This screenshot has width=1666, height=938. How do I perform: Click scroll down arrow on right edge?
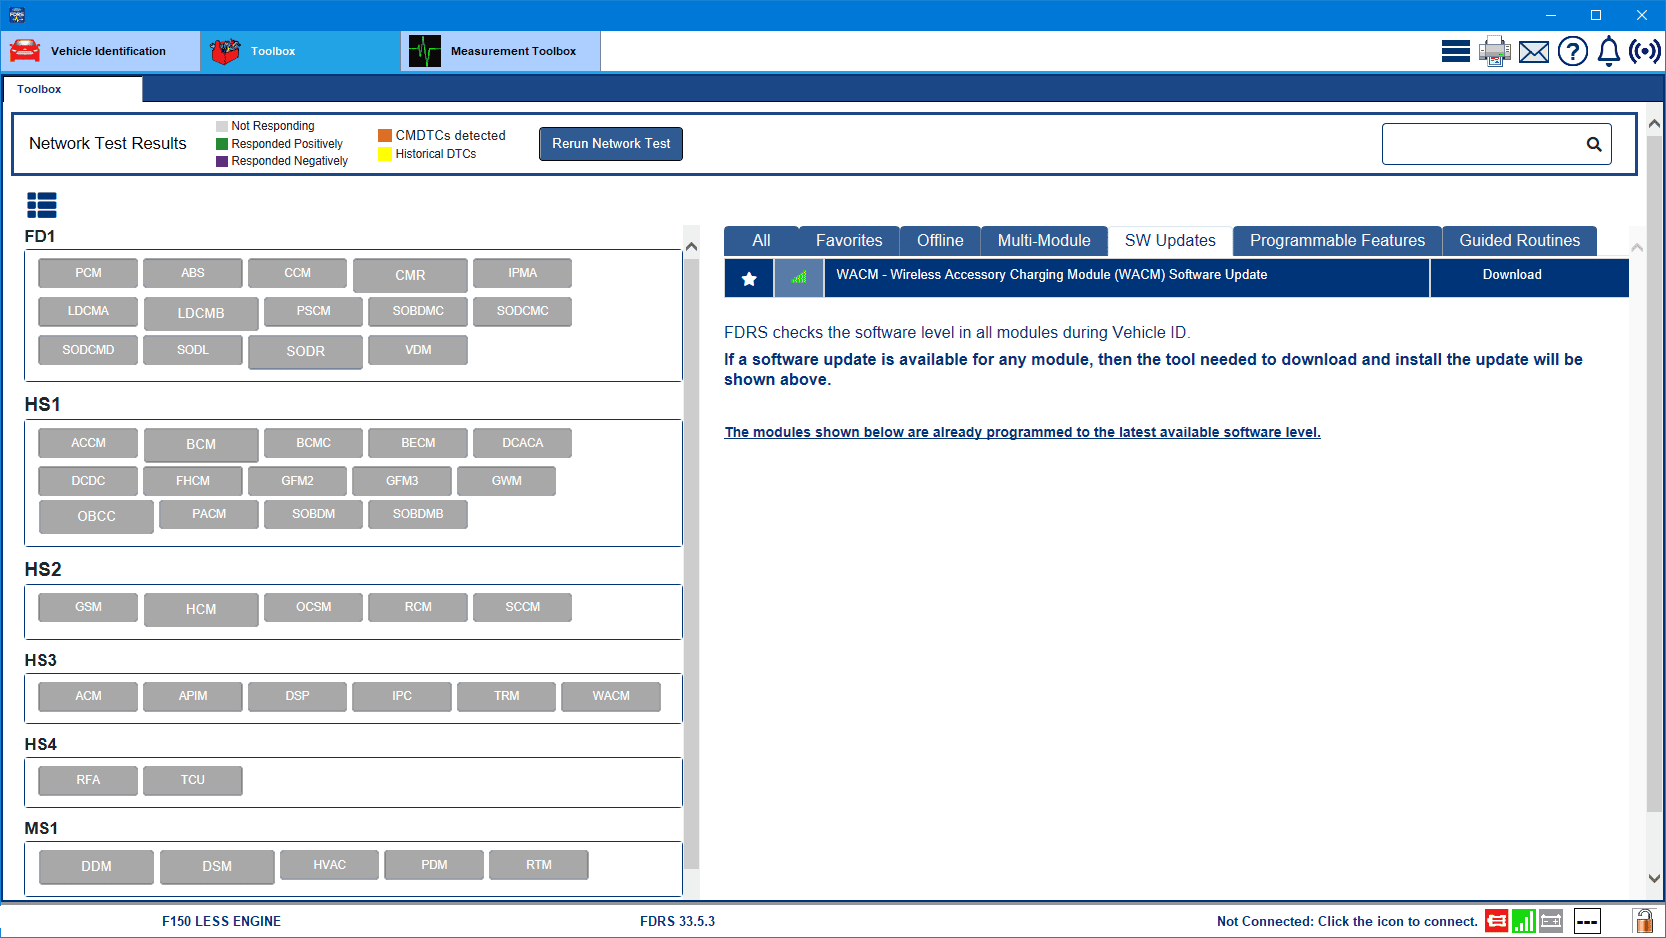coord(1654,878)
